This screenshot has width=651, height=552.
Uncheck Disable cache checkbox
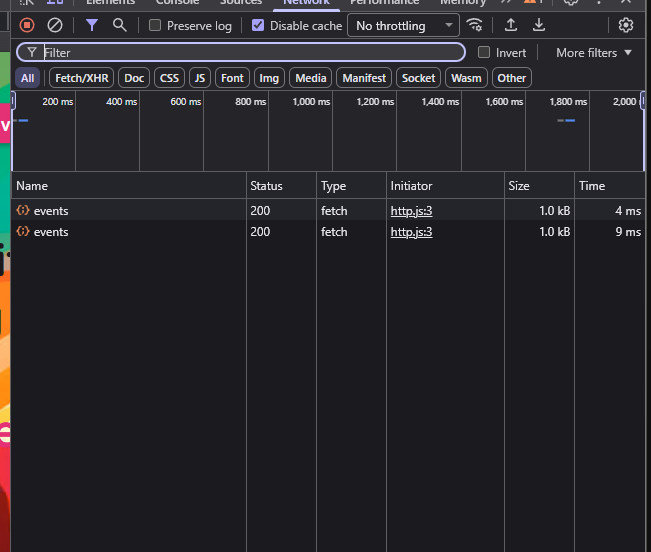click(x=258, y=26)
